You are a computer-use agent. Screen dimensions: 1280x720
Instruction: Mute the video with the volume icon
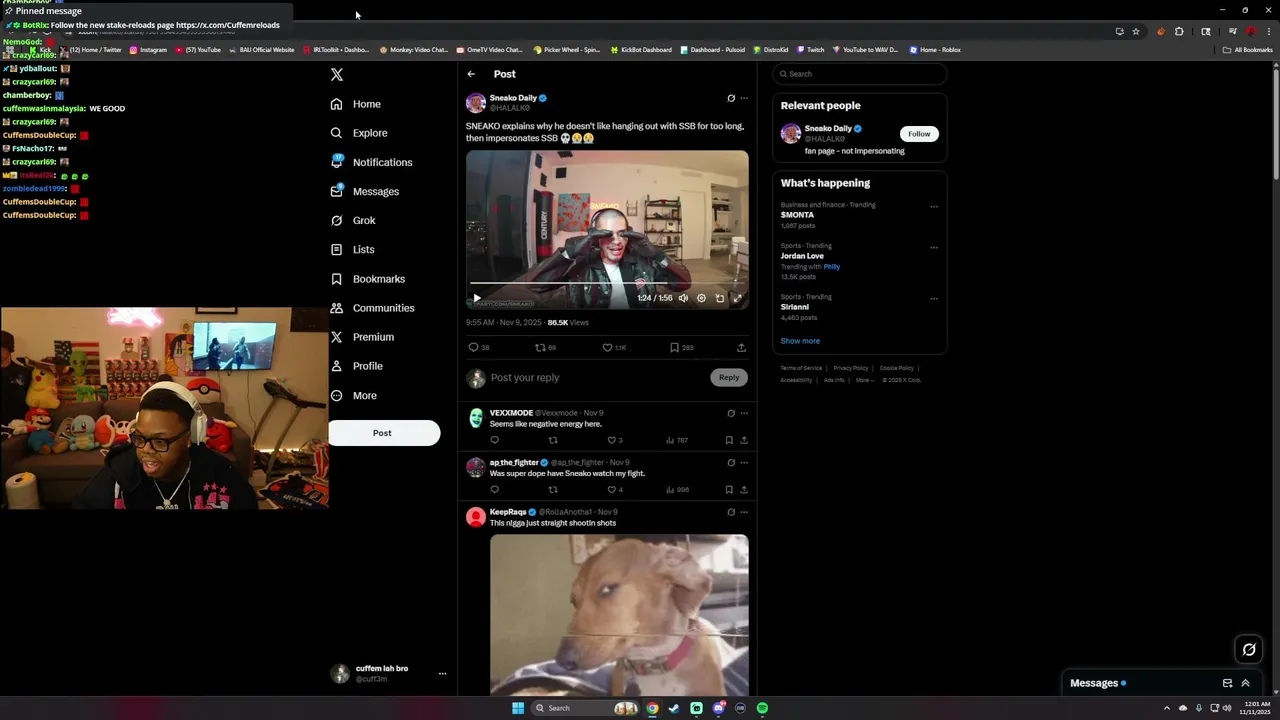[683, 298]
